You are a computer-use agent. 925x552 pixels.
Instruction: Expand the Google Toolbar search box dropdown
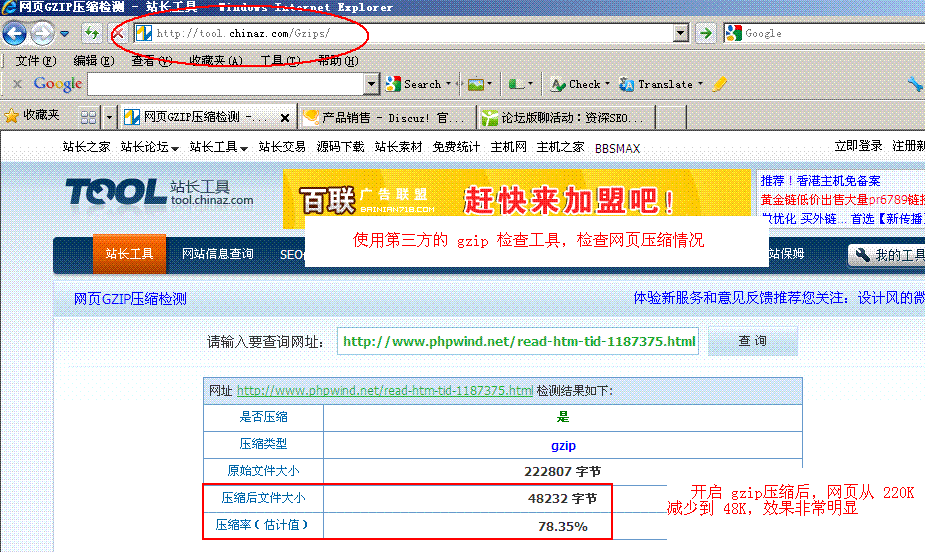(x=372, y=84)
